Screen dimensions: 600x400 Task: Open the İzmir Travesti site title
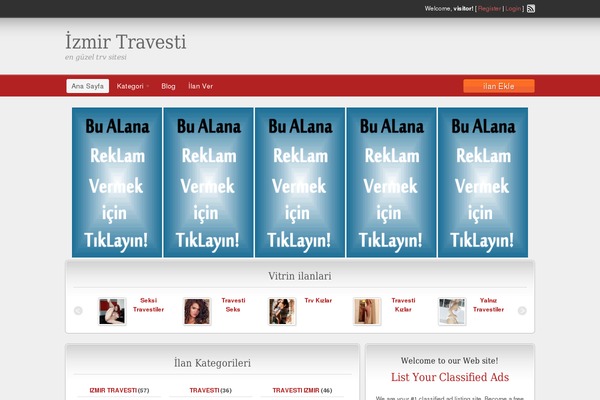(x=126, y=41)
